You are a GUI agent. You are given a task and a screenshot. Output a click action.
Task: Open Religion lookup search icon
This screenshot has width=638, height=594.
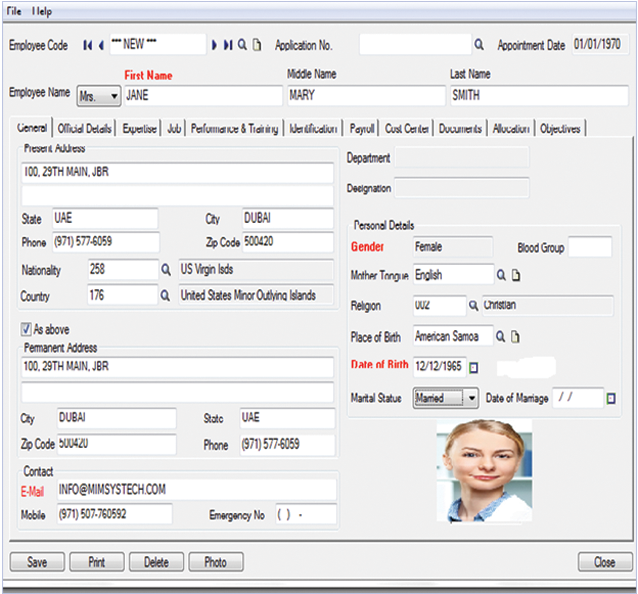click(473, 305)
